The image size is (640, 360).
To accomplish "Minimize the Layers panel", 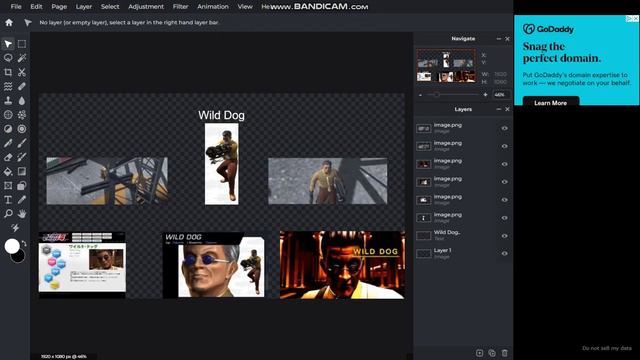I will pos(498,109).
